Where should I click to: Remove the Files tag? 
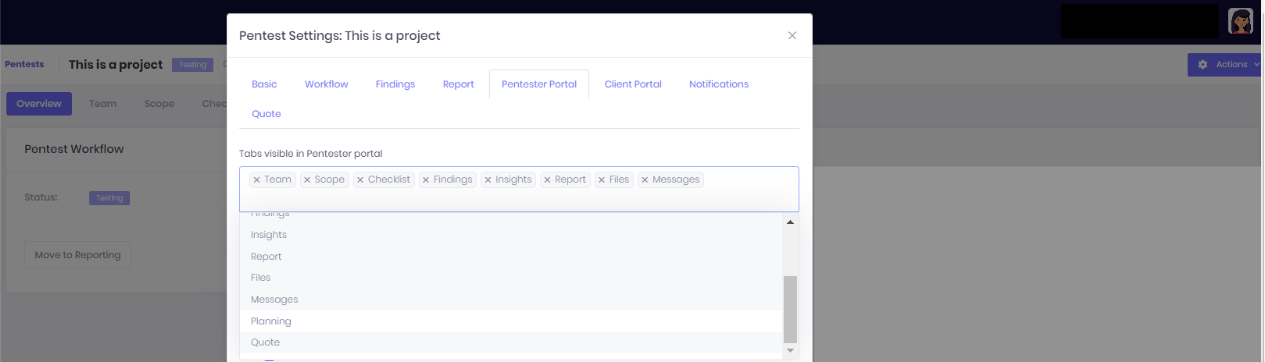[601, 180]
